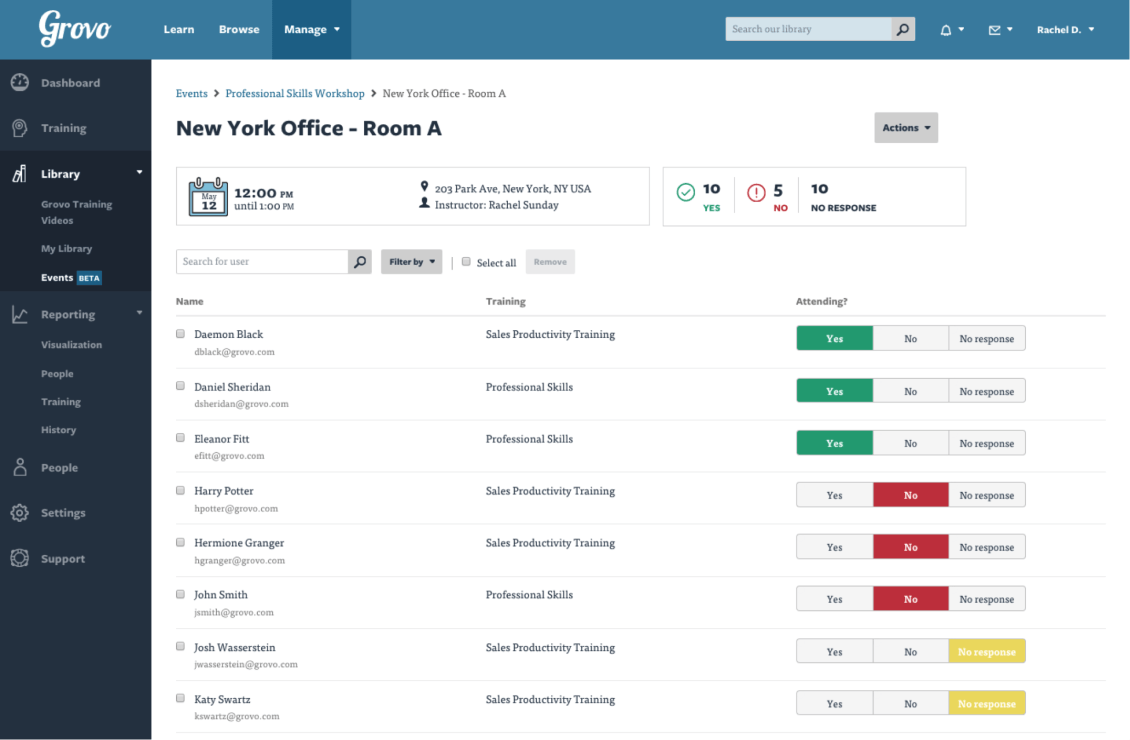The height and width of the screenshot is (740, 1130).
Task: Switch to the Learn tab
Action: click(x=179, y=29)
